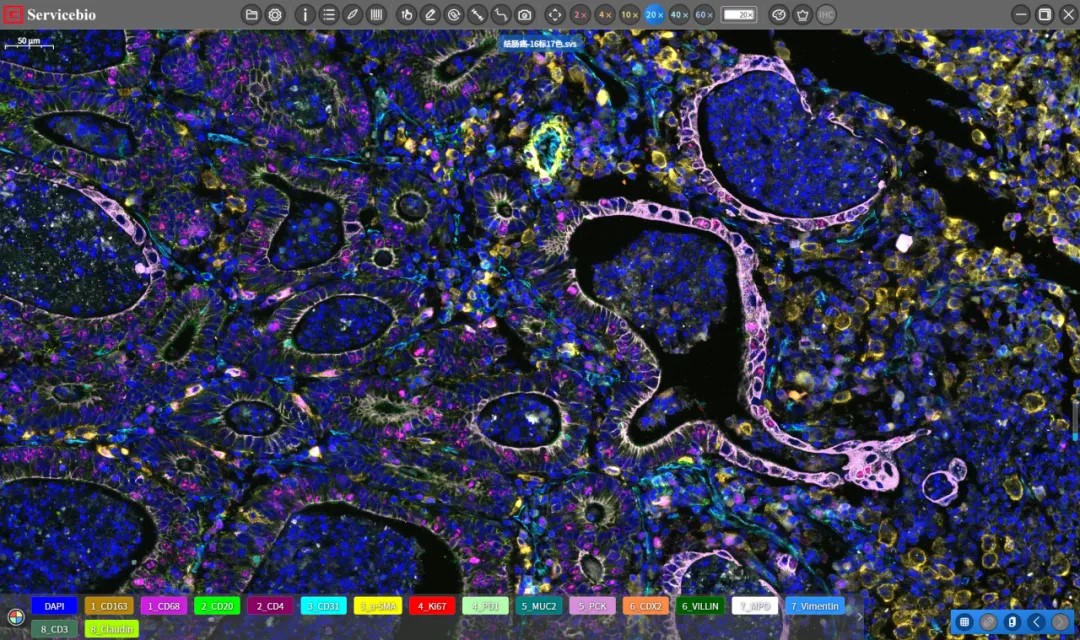Select the slide filename tab

[x=539, y=45]
